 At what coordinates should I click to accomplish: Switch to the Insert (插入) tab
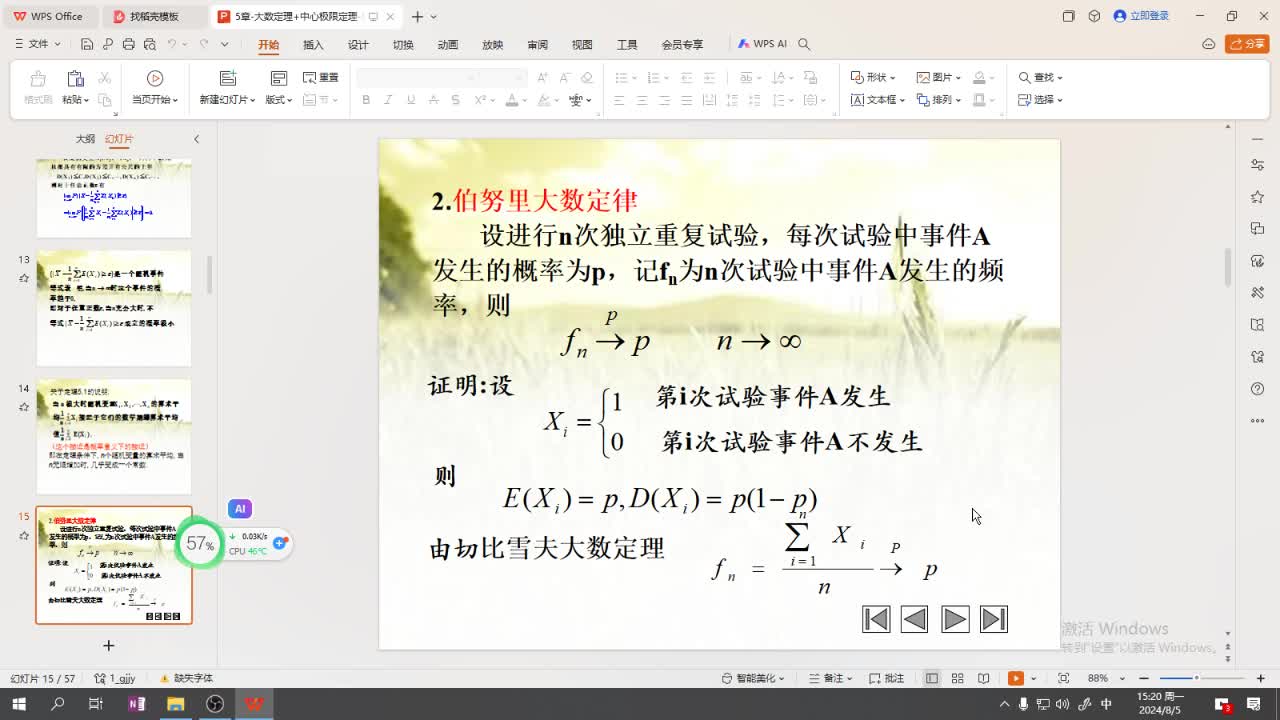pyautogui.click(x=313, y=45)
